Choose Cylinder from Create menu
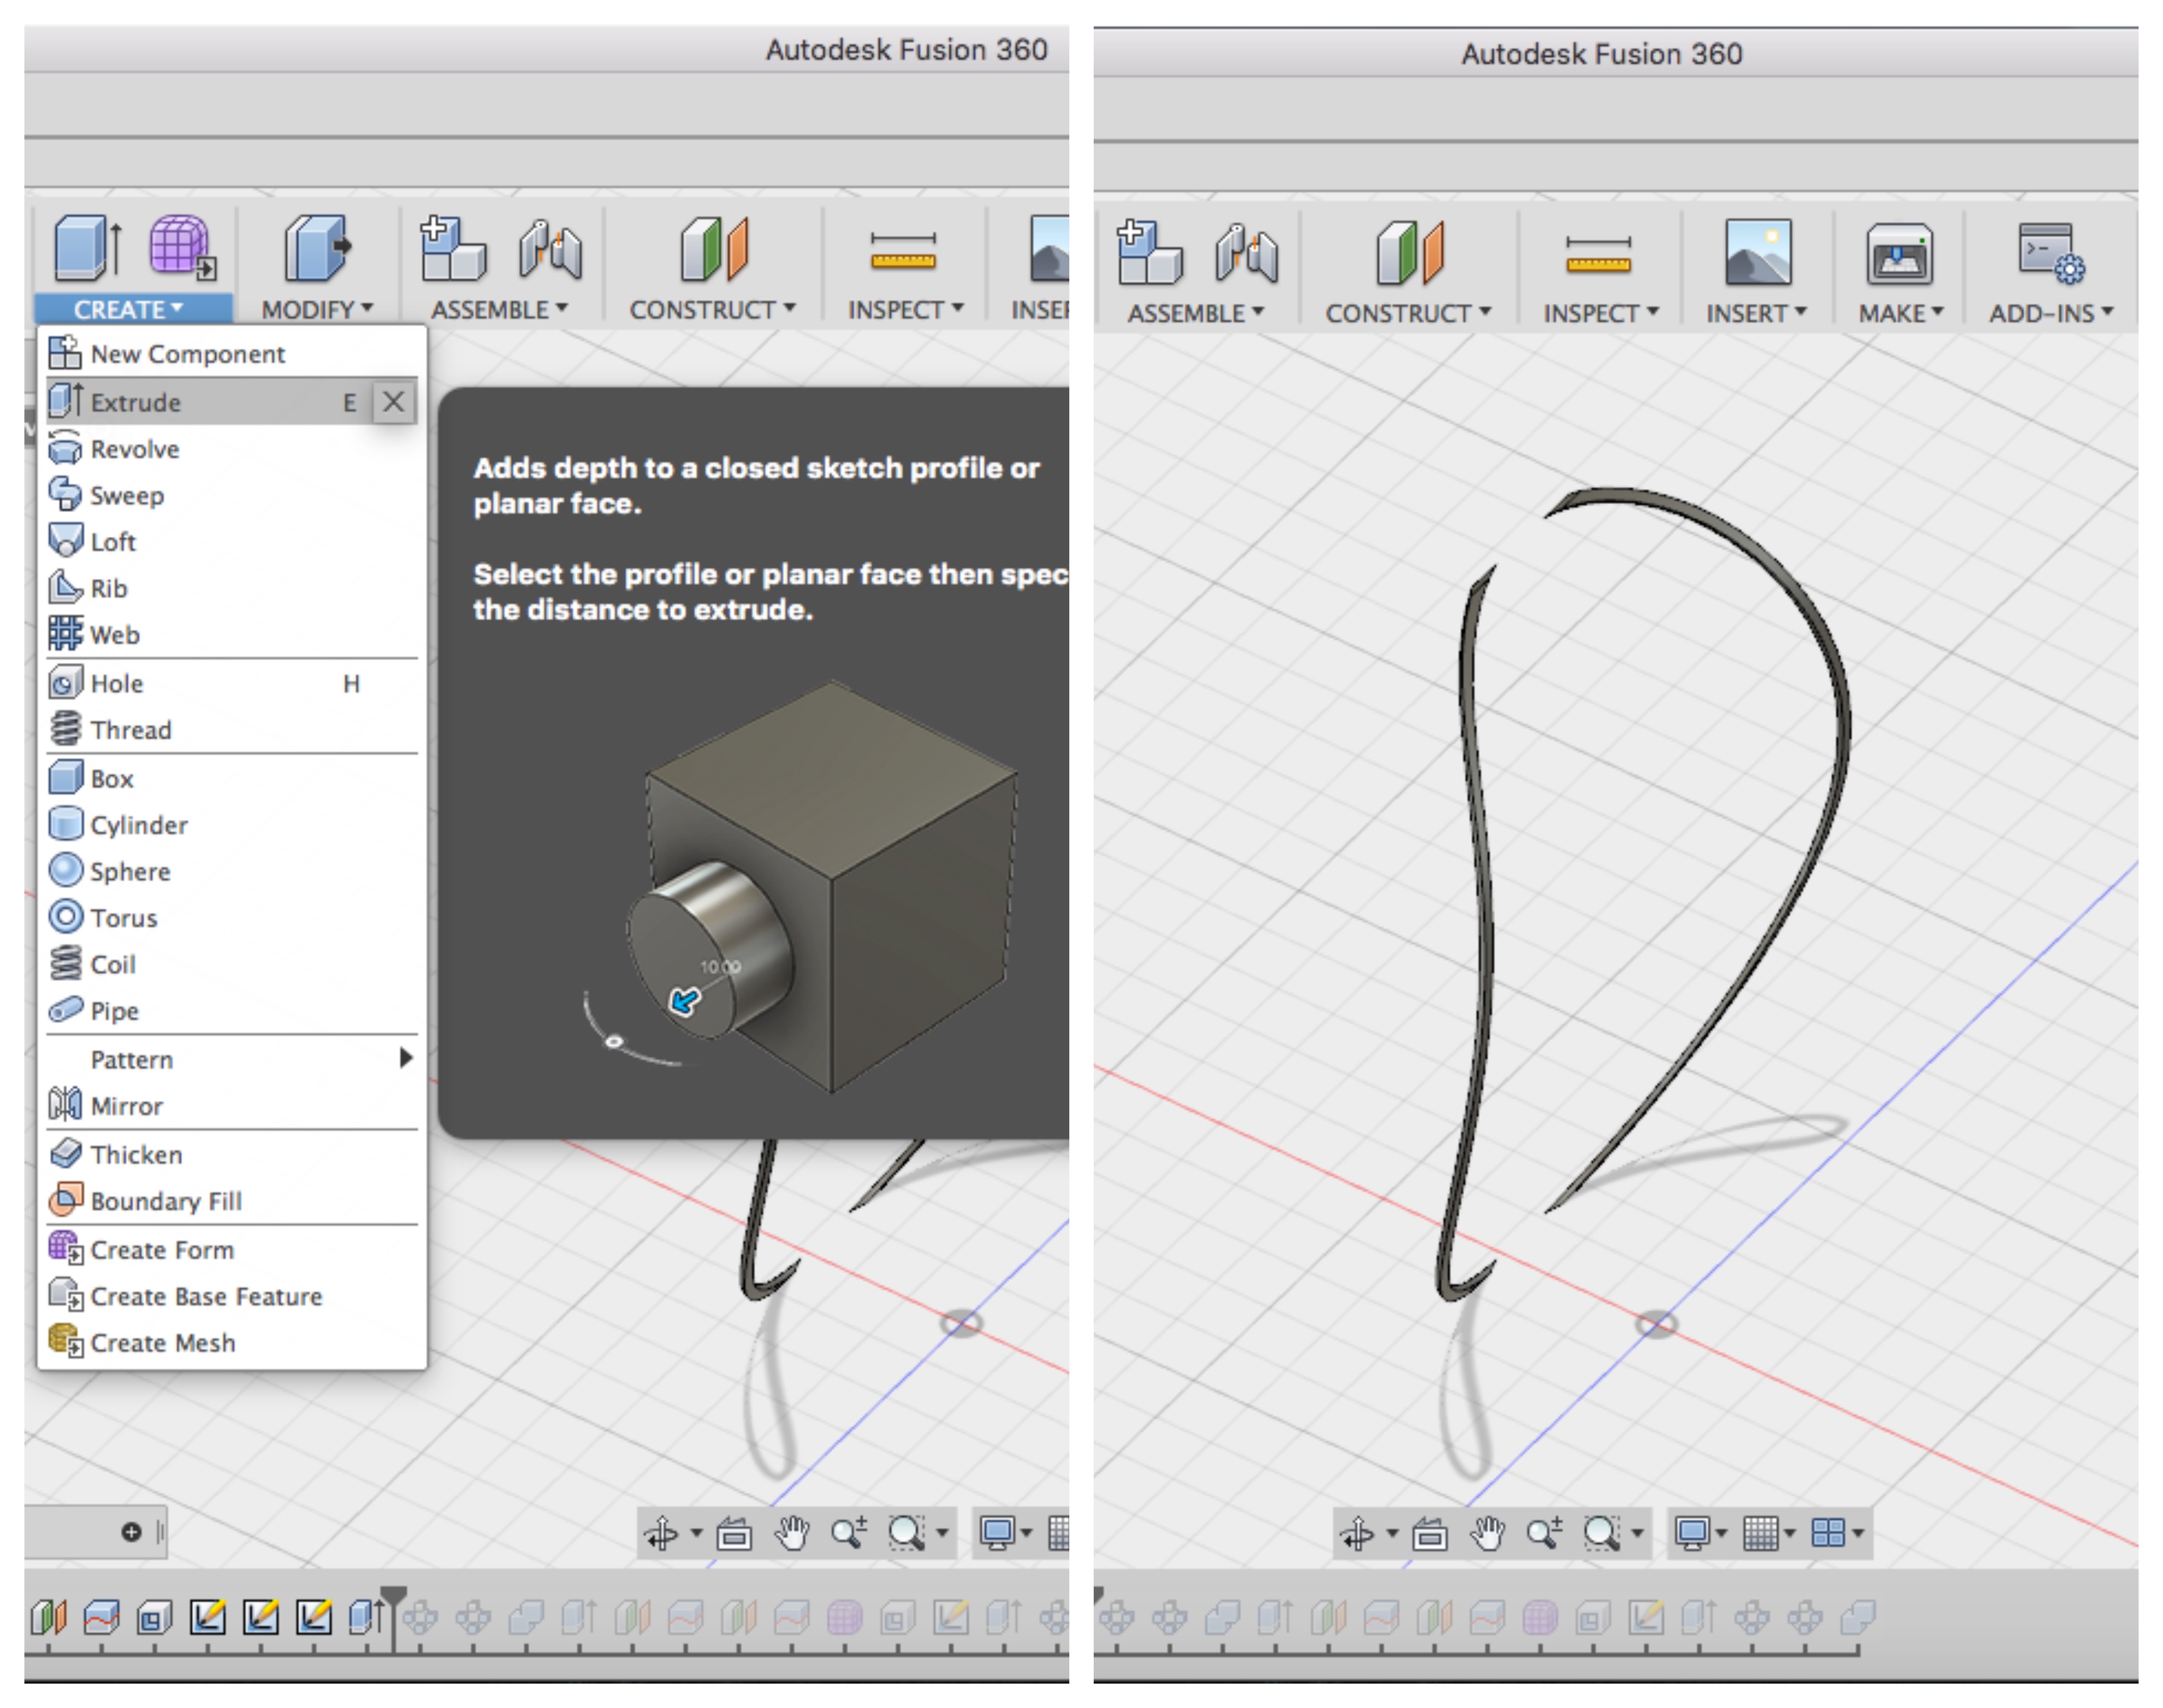 [x=232, y=825]
